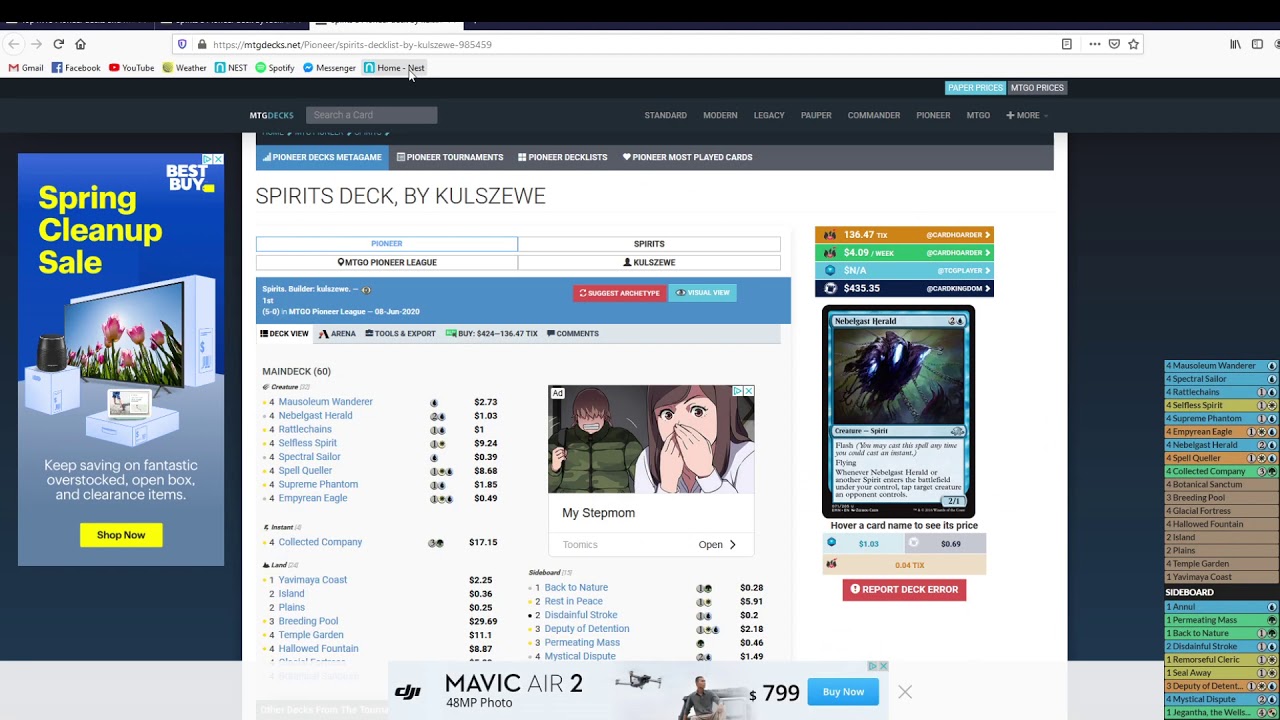Click Report Deck Error button
Image resolution: width=1280 pixels, height=720 pixels.
coord(904,590)
